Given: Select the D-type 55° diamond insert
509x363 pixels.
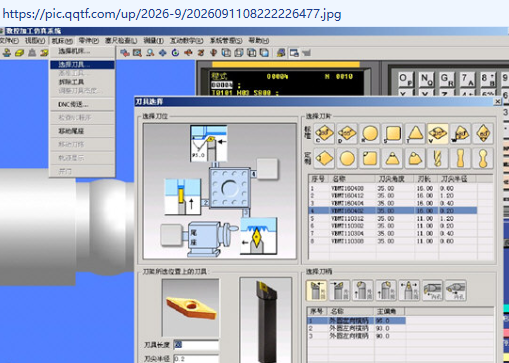Looking at the screenshot, I should pyautogui.click(x=347, y=133).
